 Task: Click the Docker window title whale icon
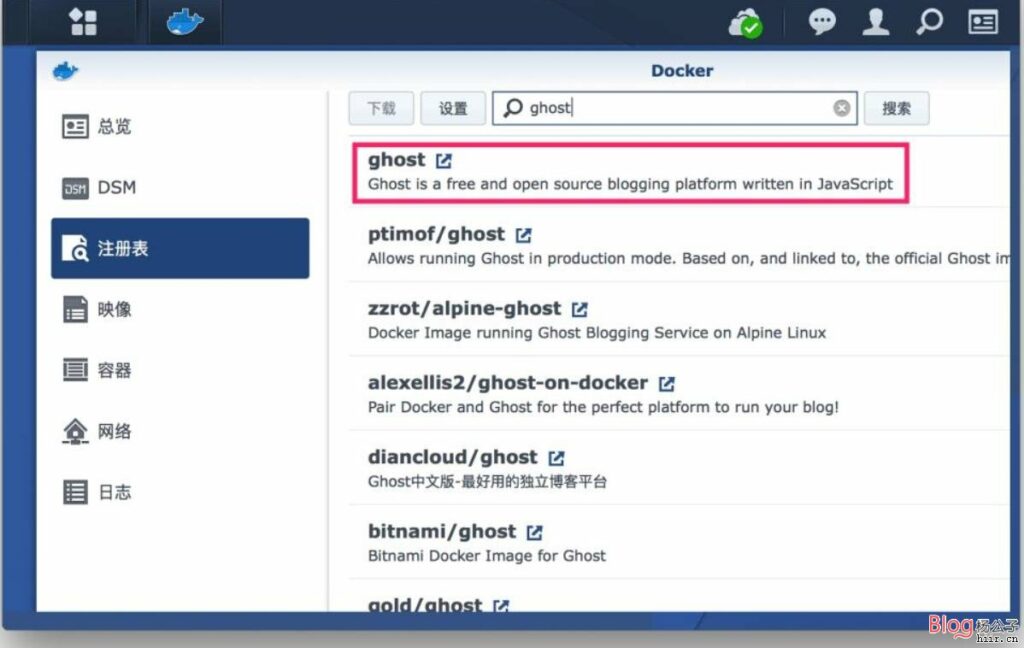[65, 71]
